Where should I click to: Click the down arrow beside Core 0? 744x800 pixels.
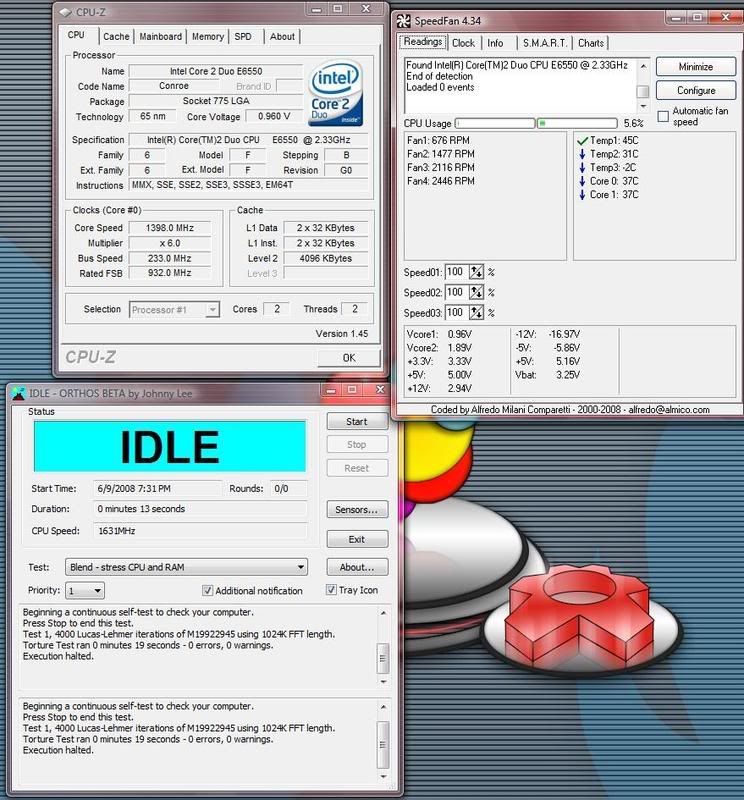[x=582, y=181]
